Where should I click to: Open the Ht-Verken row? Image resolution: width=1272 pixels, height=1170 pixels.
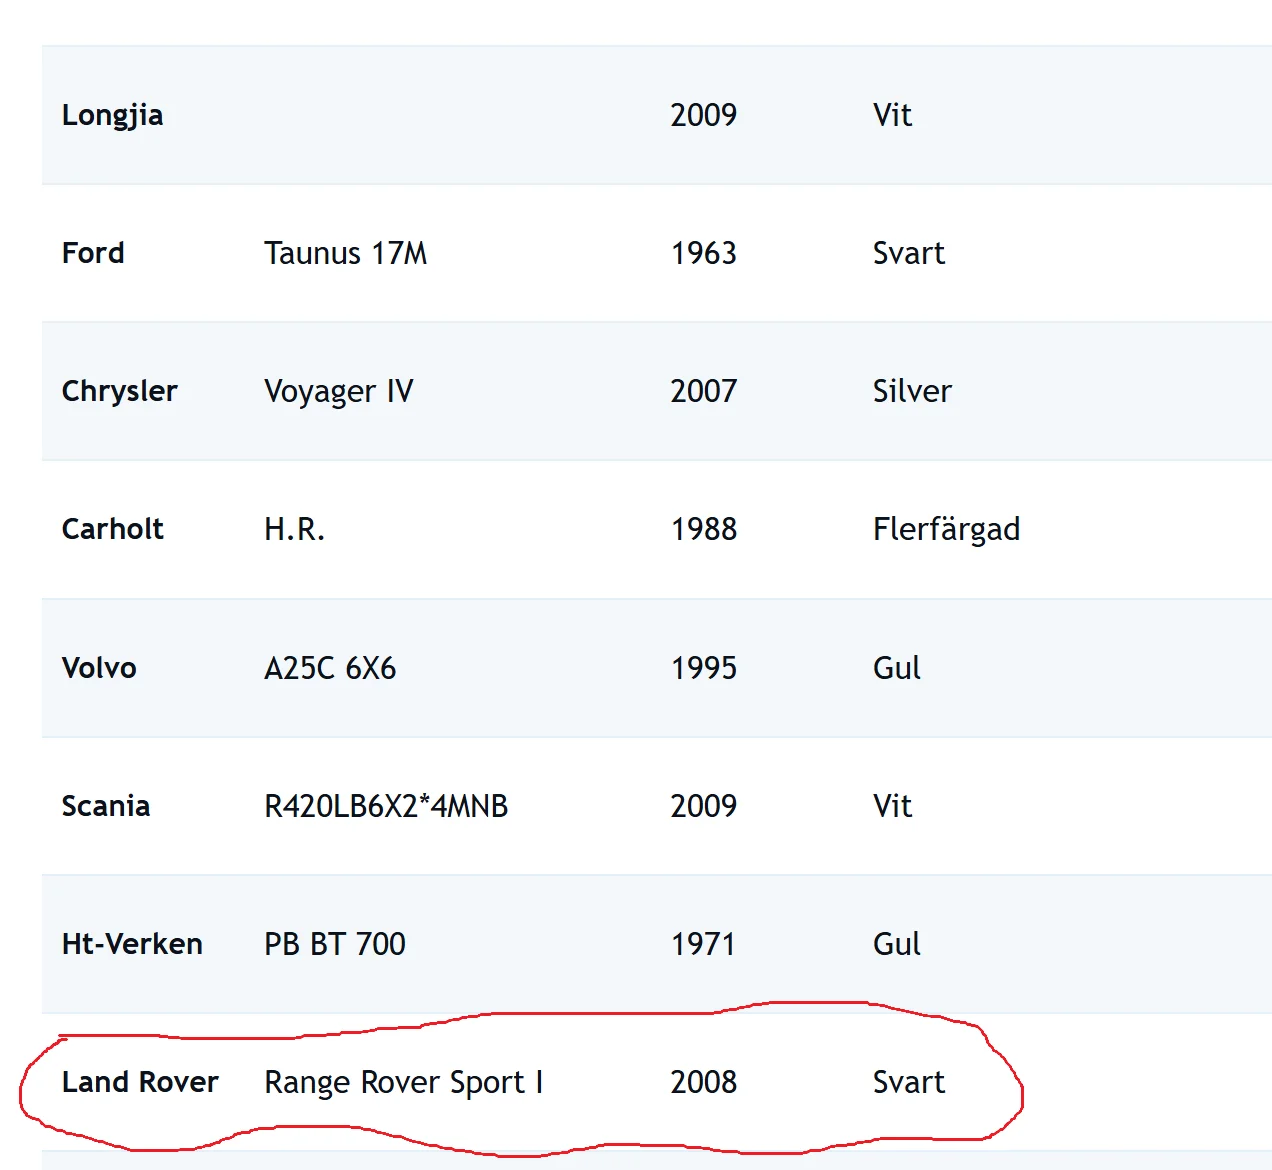[x=657, y=944]
